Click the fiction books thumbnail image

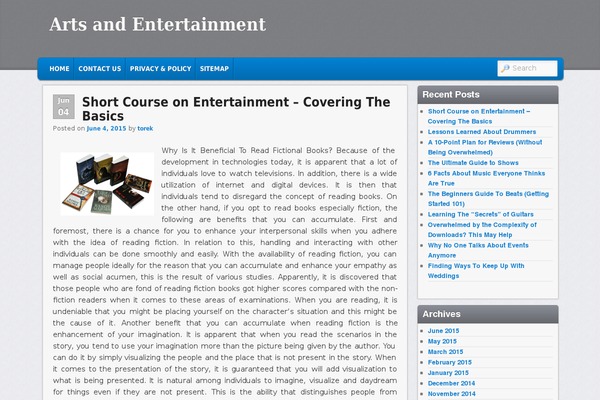107,184
